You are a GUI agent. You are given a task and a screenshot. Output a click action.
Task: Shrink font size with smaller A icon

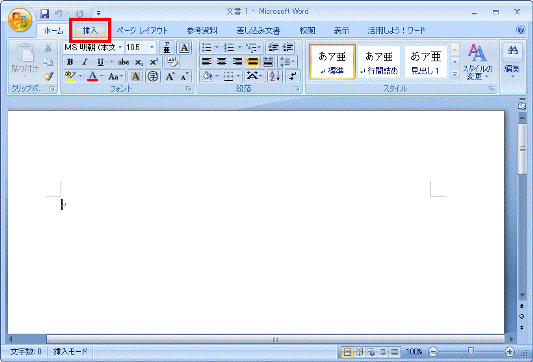(x=185, y=76)
